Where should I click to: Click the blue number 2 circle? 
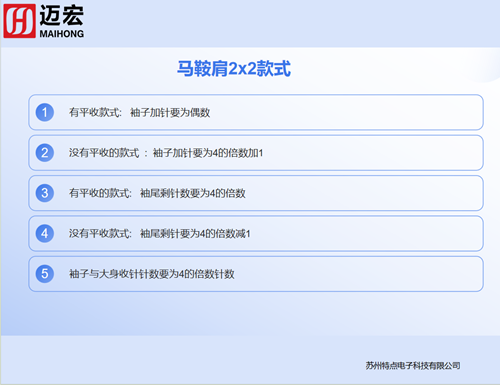point(45,153)
